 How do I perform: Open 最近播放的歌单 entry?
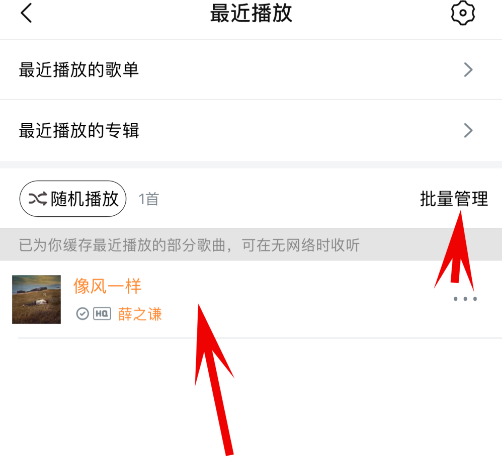coord(251,70)
